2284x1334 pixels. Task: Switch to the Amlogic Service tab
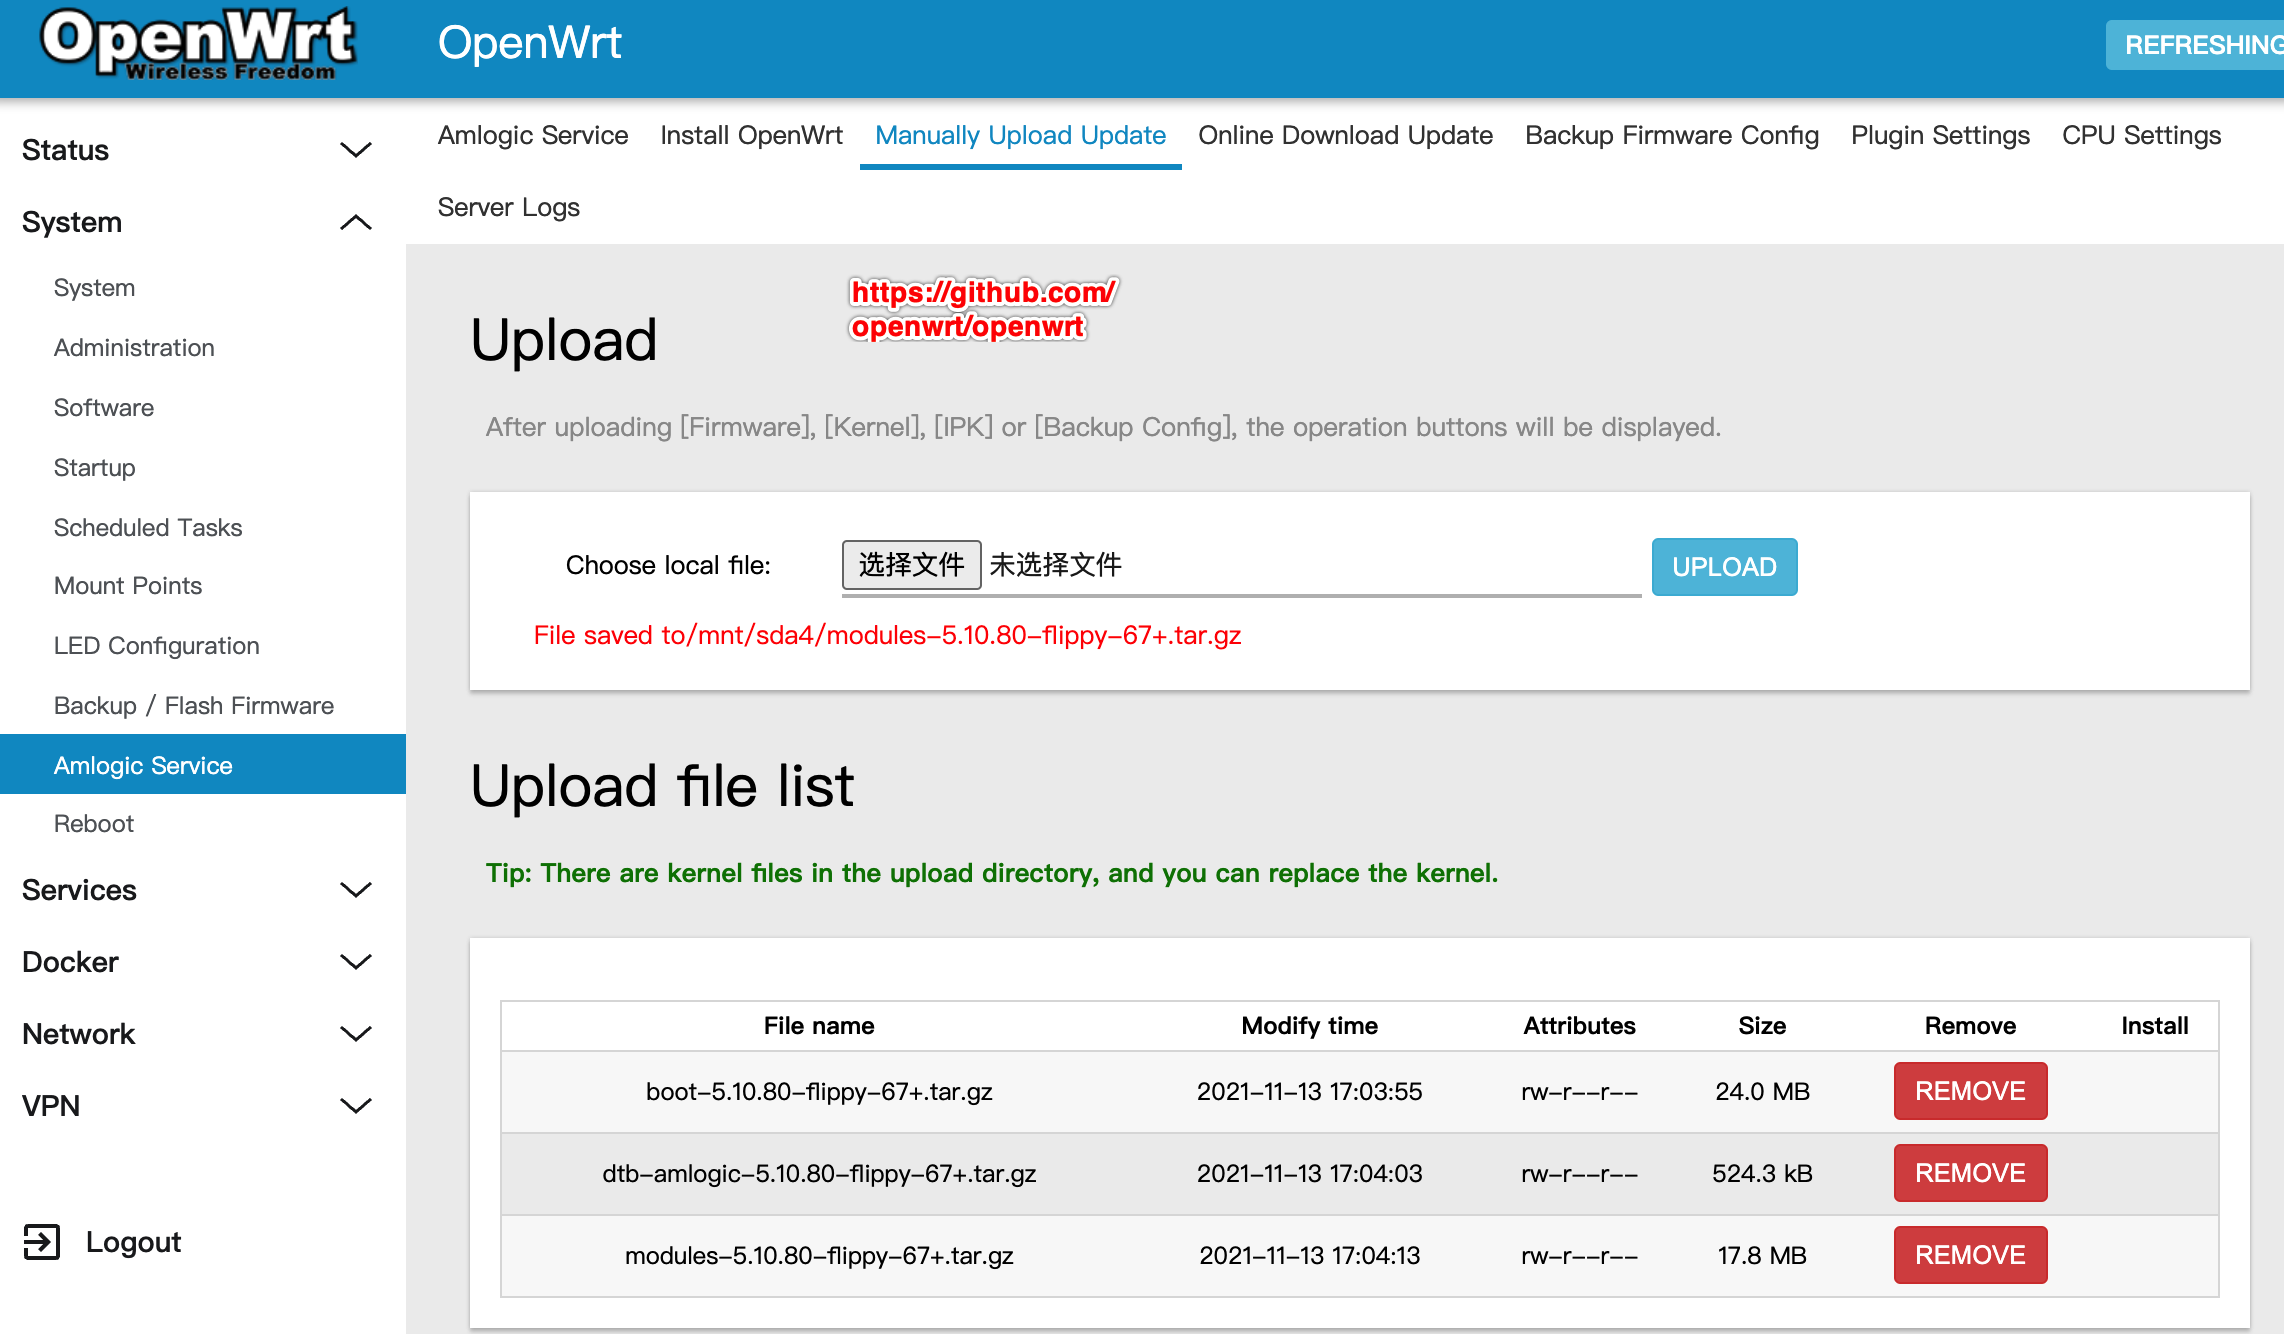532,135
